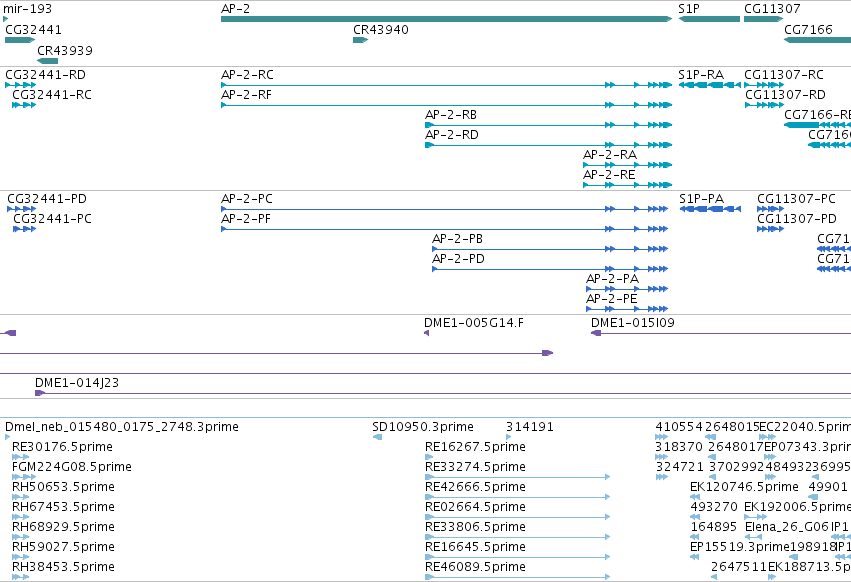The image size is (851, 582).
Task: Select the AP-2 gene bar
Action: (x=446, y=19)
